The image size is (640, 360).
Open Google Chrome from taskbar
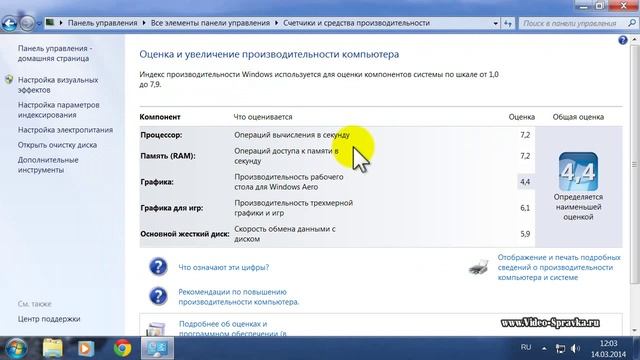point(122,348)
